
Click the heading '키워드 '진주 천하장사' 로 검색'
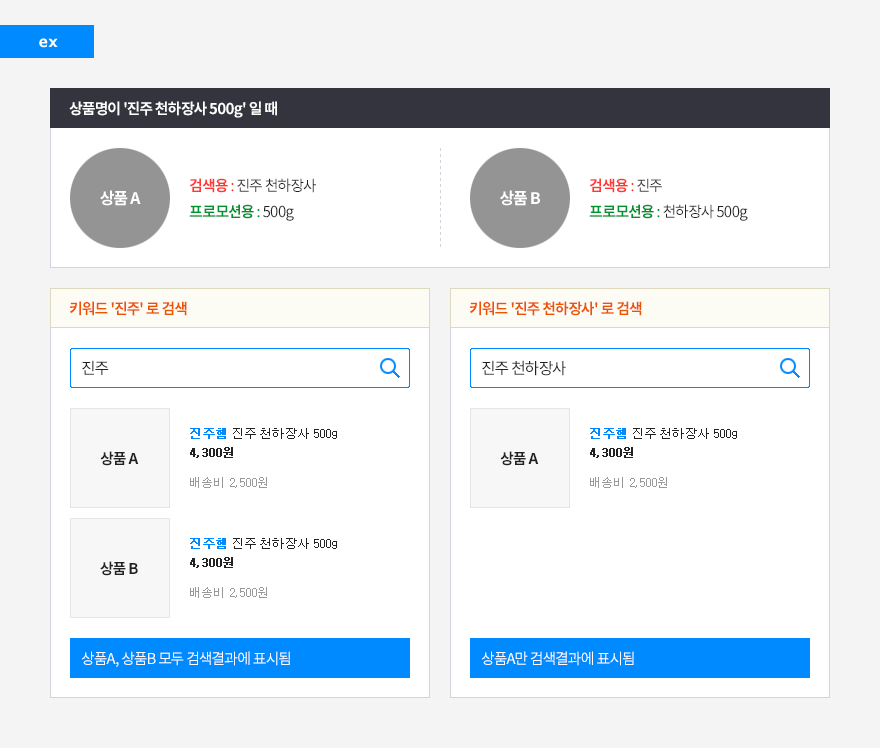click(x=556, y=308)
